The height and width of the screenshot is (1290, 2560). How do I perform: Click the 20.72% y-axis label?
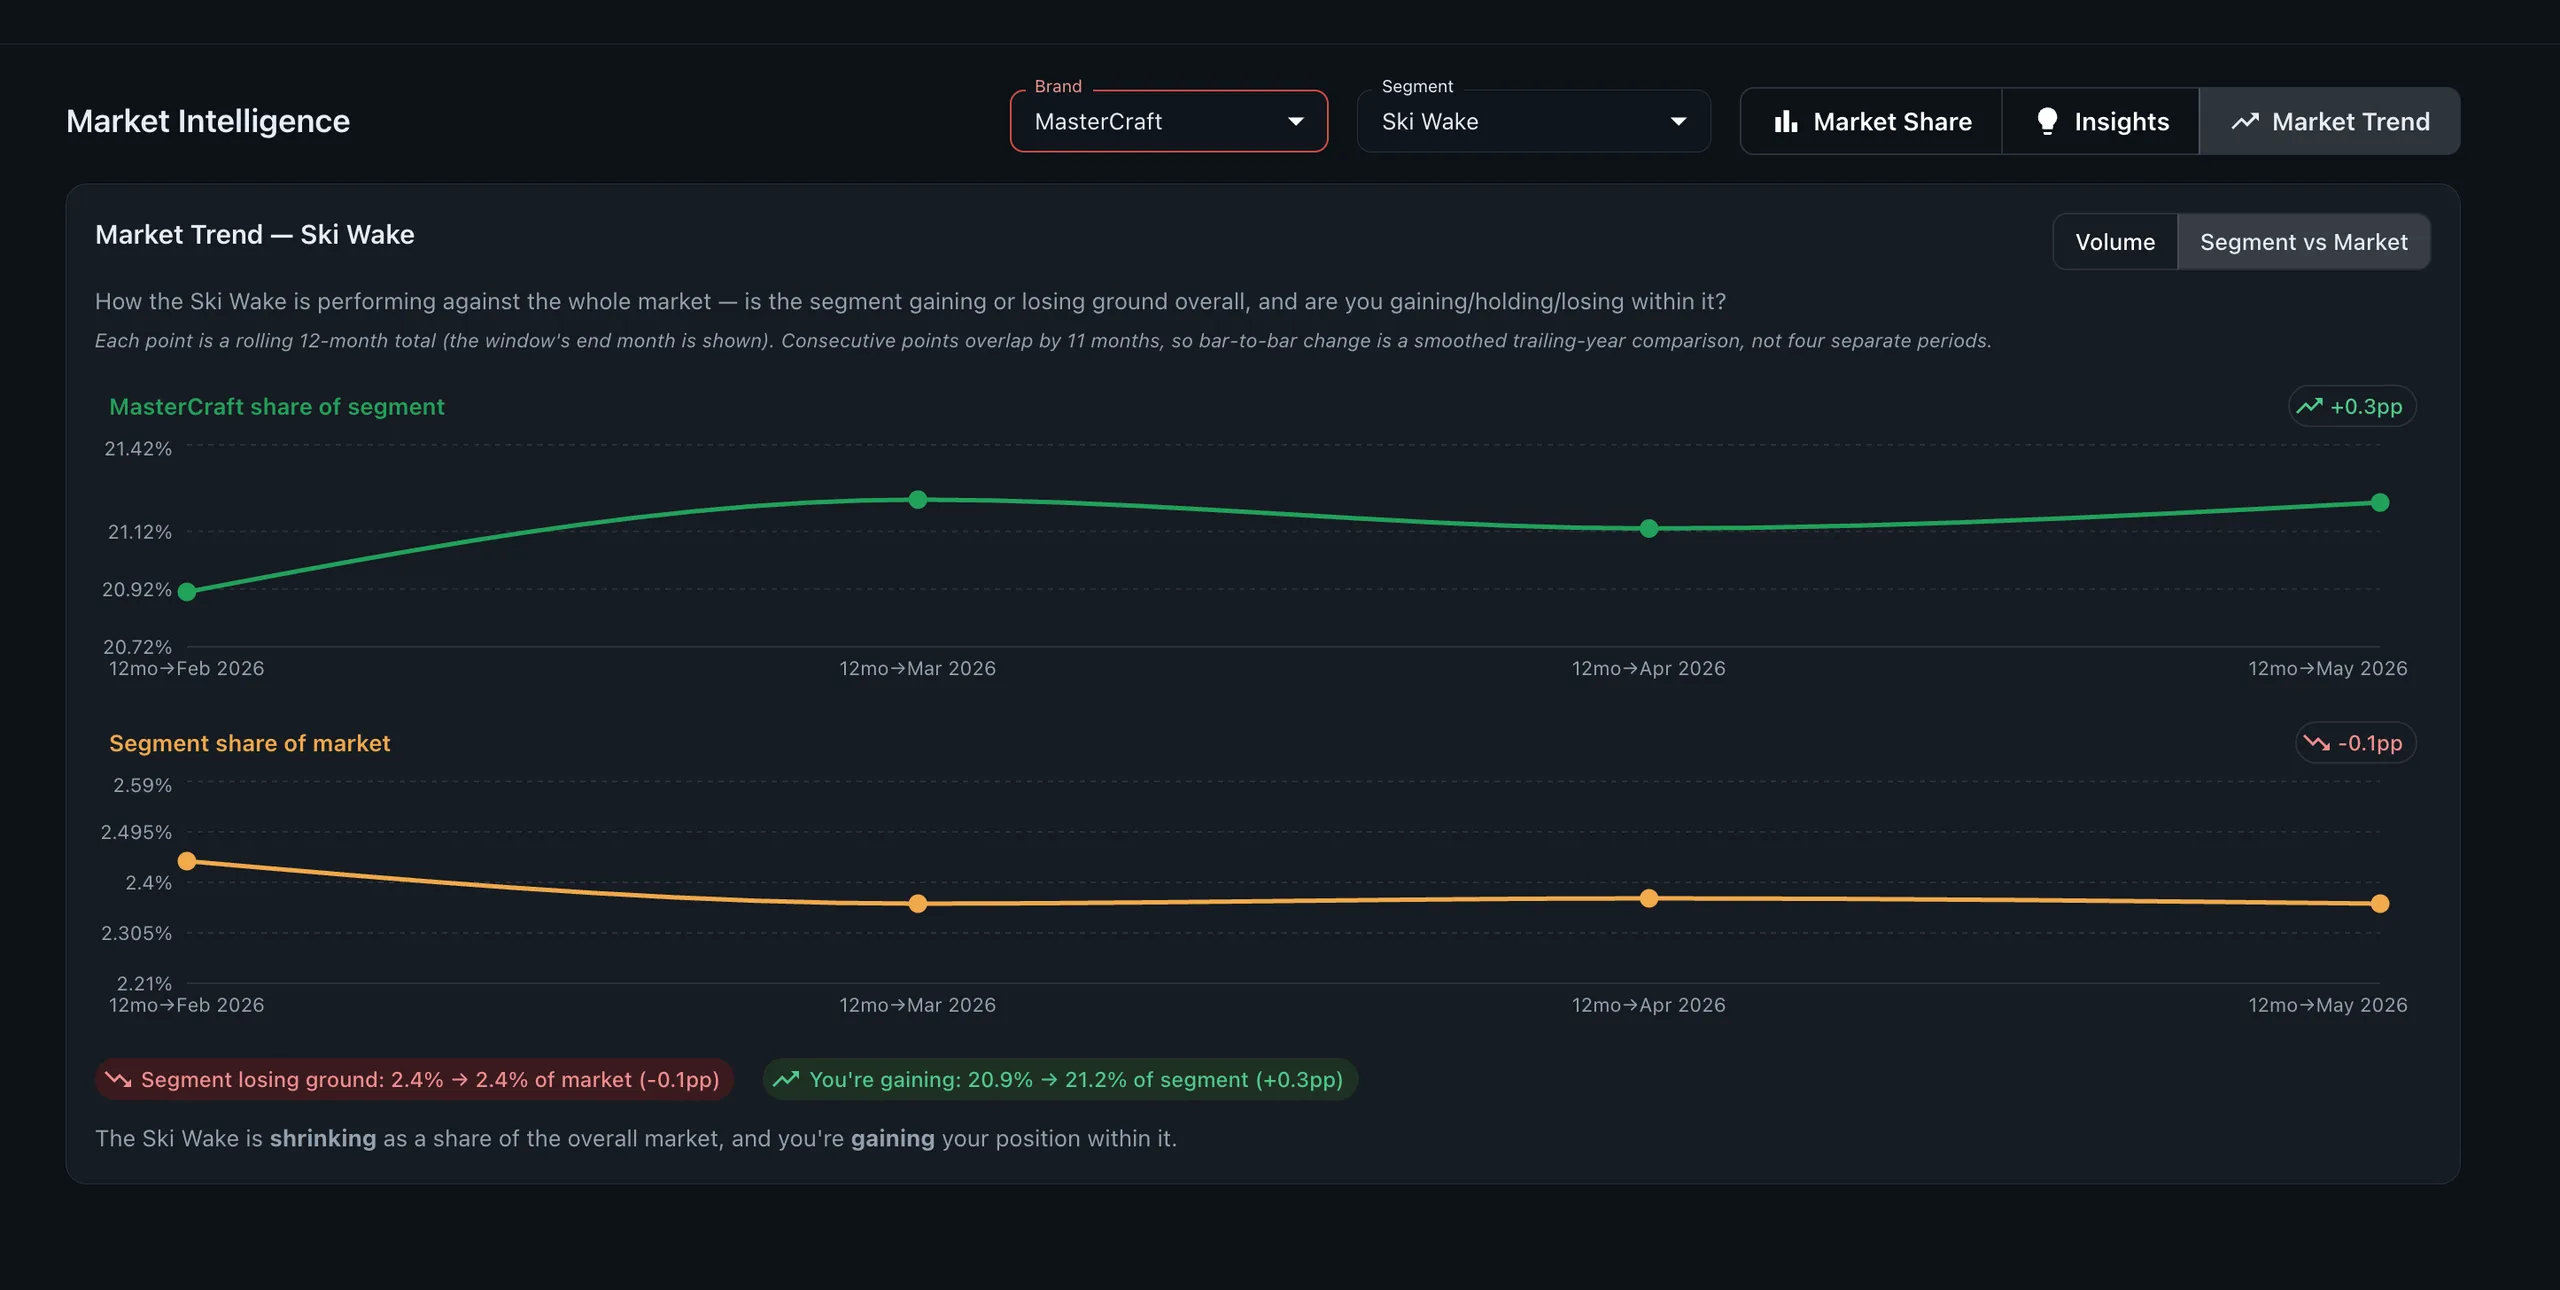coord(138,647)
